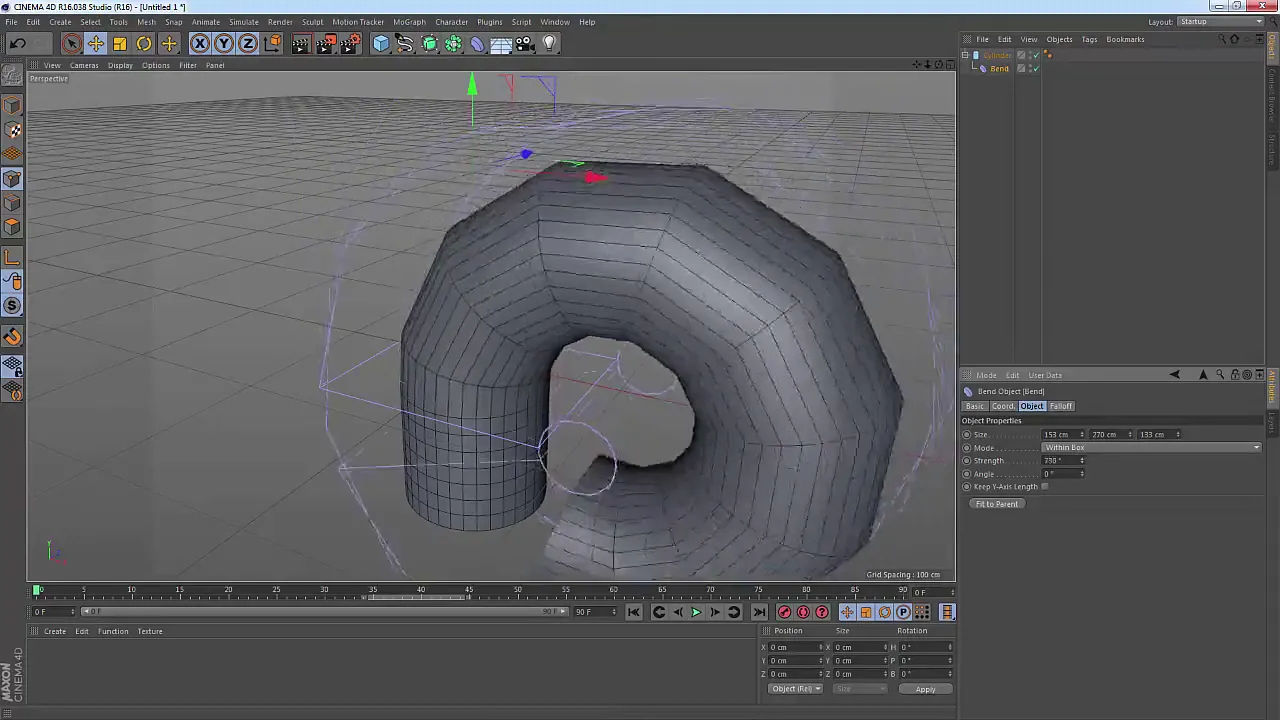The height and width of the screenshot is (720, 1280).
Task: Toggle Position keyframe recording icon
Action: (847, 612)
